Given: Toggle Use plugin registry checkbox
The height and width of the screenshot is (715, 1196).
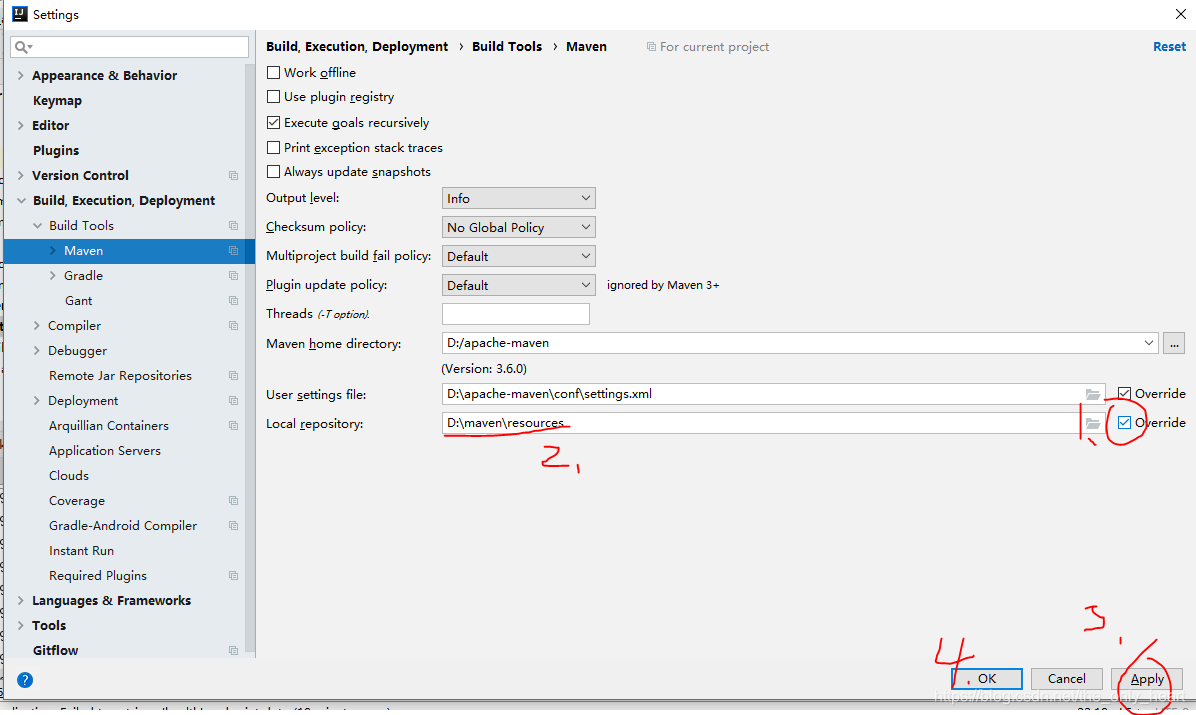Looking at the screenshot, I should click(x=273, y=97).
